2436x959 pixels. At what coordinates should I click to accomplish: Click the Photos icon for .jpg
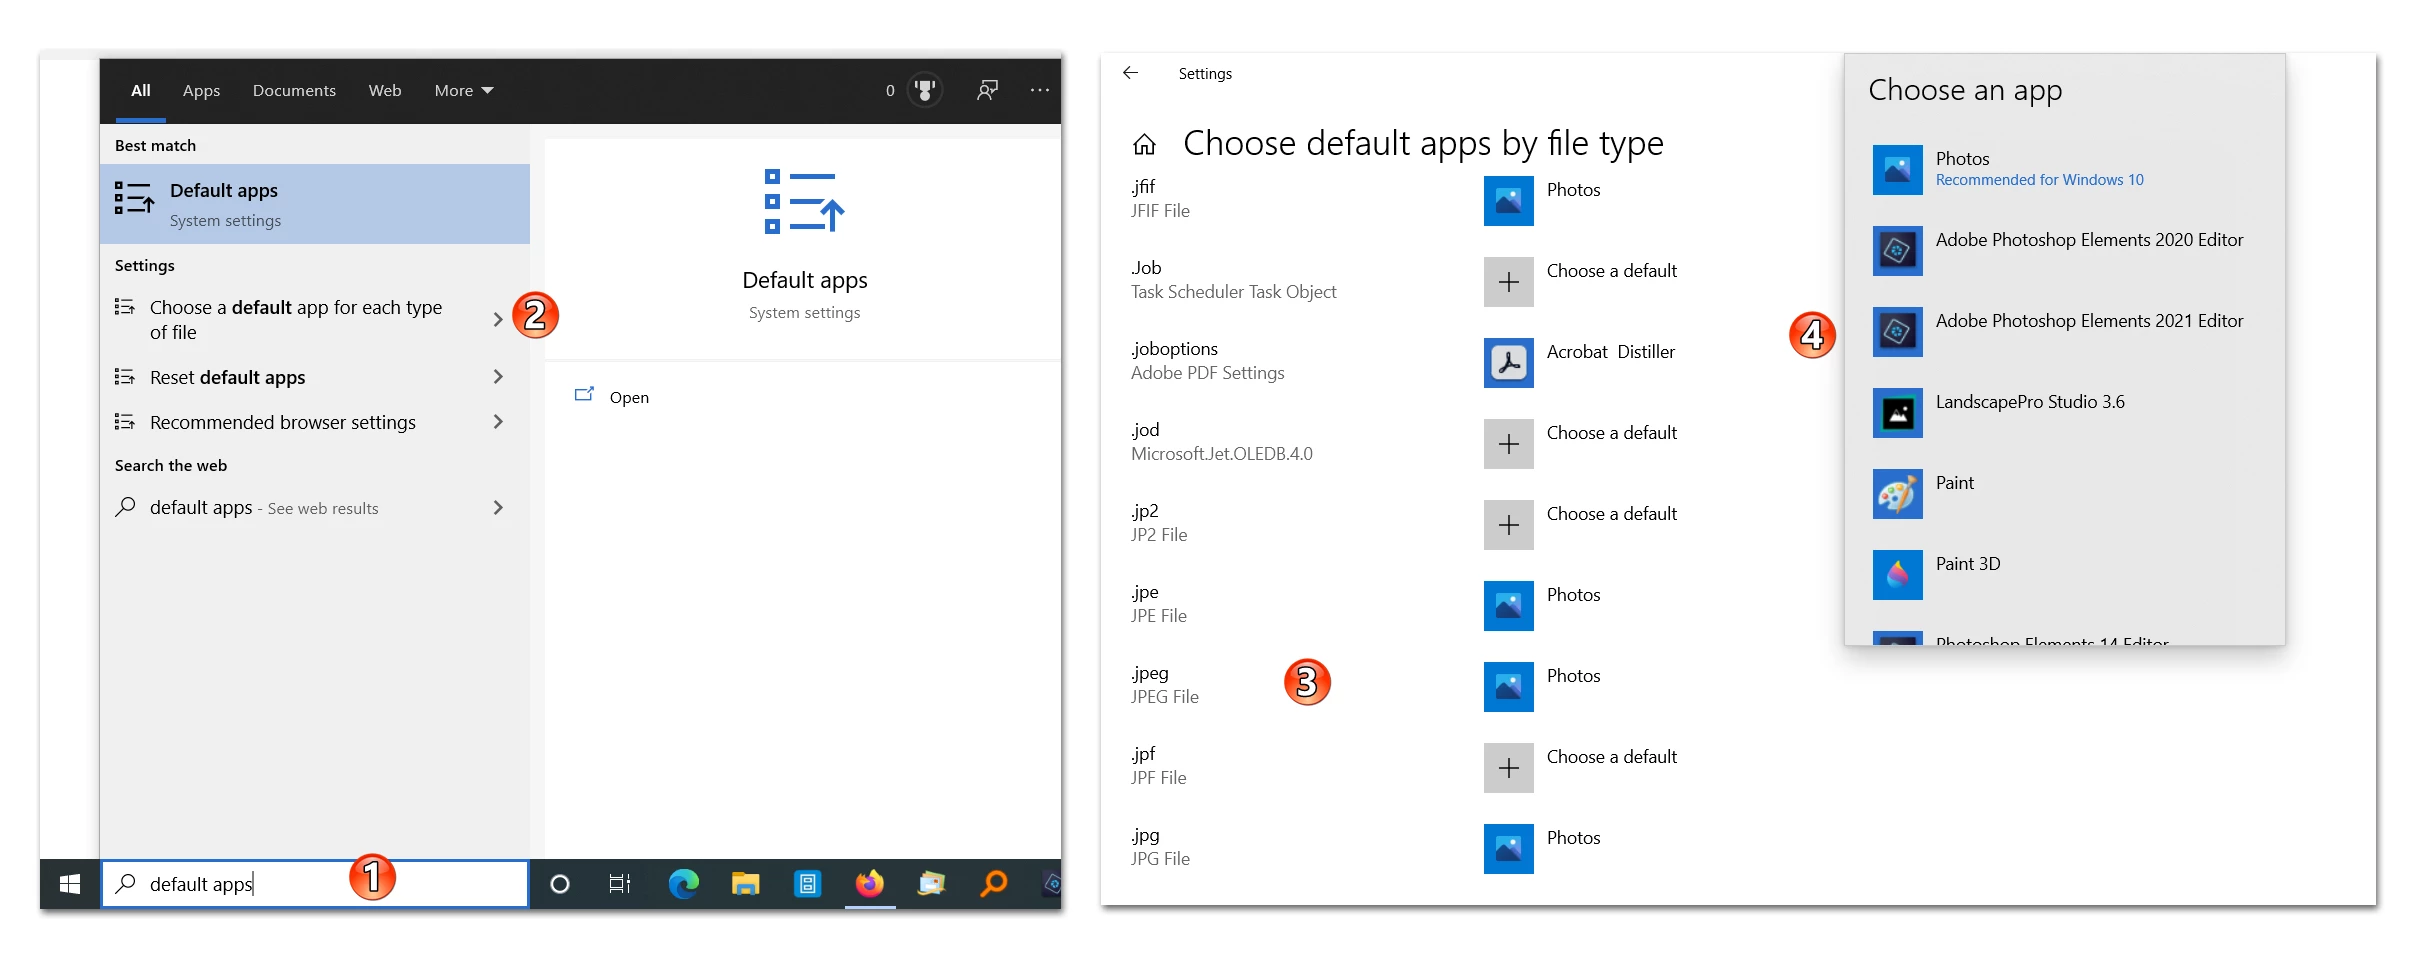1509,849
